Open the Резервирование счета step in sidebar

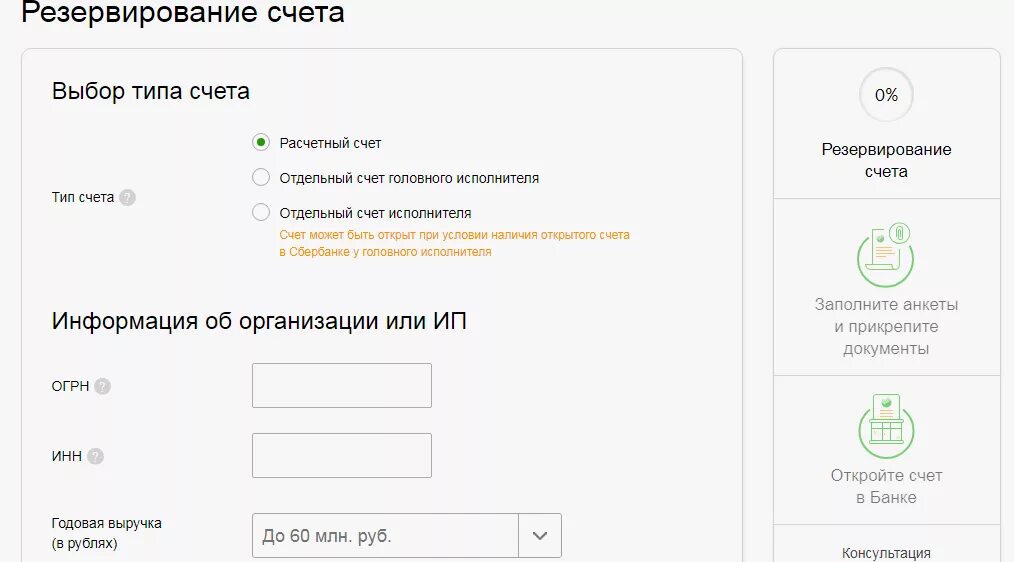tap(886, 160)
